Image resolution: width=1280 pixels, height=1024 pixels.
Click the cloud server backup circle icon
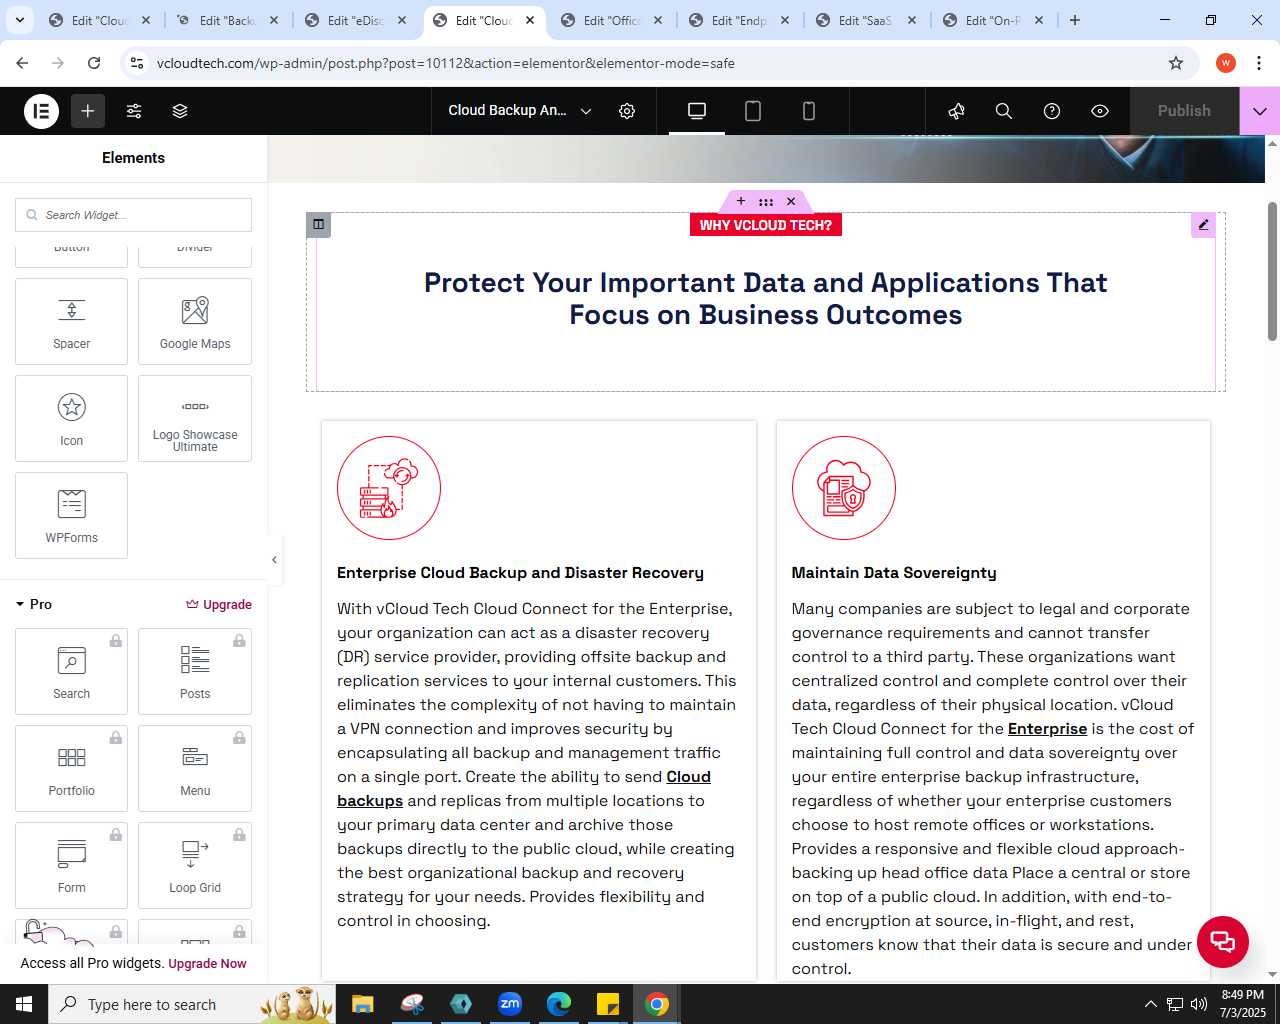(x=389, y=488)
